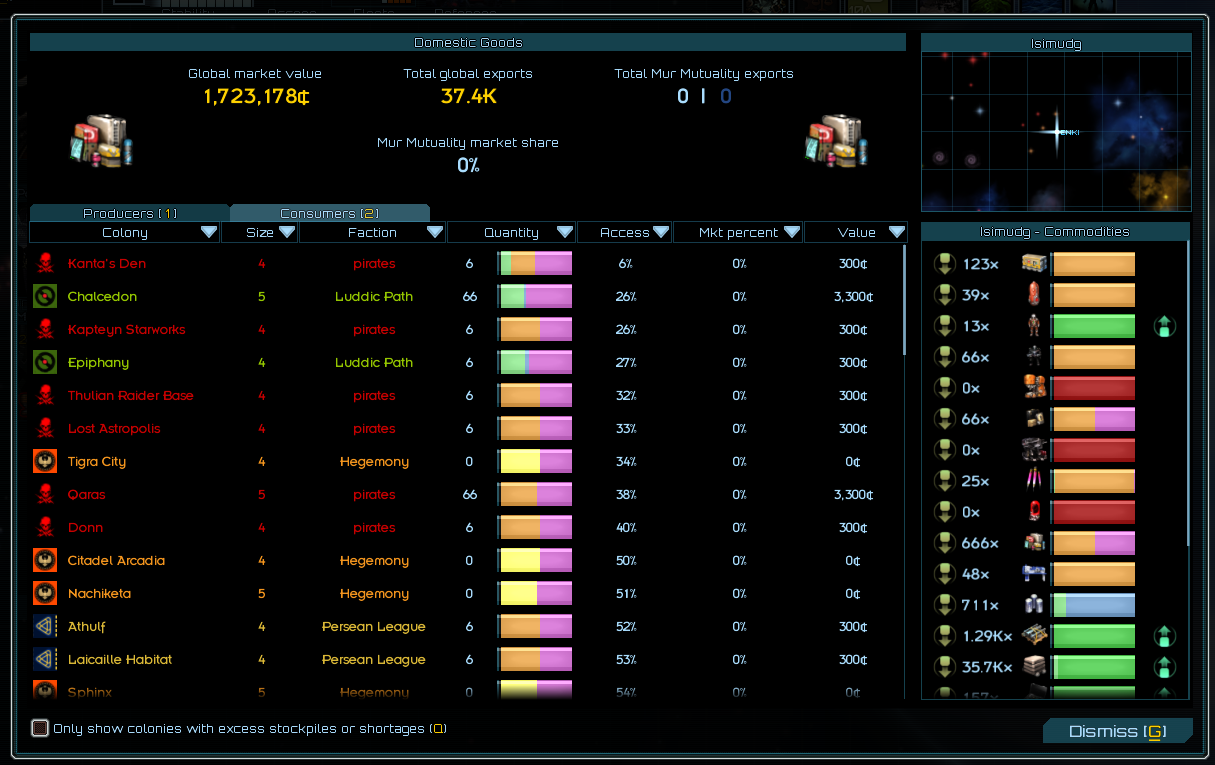Click the pirate skull icon beside Kanta's Den
Screen dimensions: 1215x765
point(44,264)
